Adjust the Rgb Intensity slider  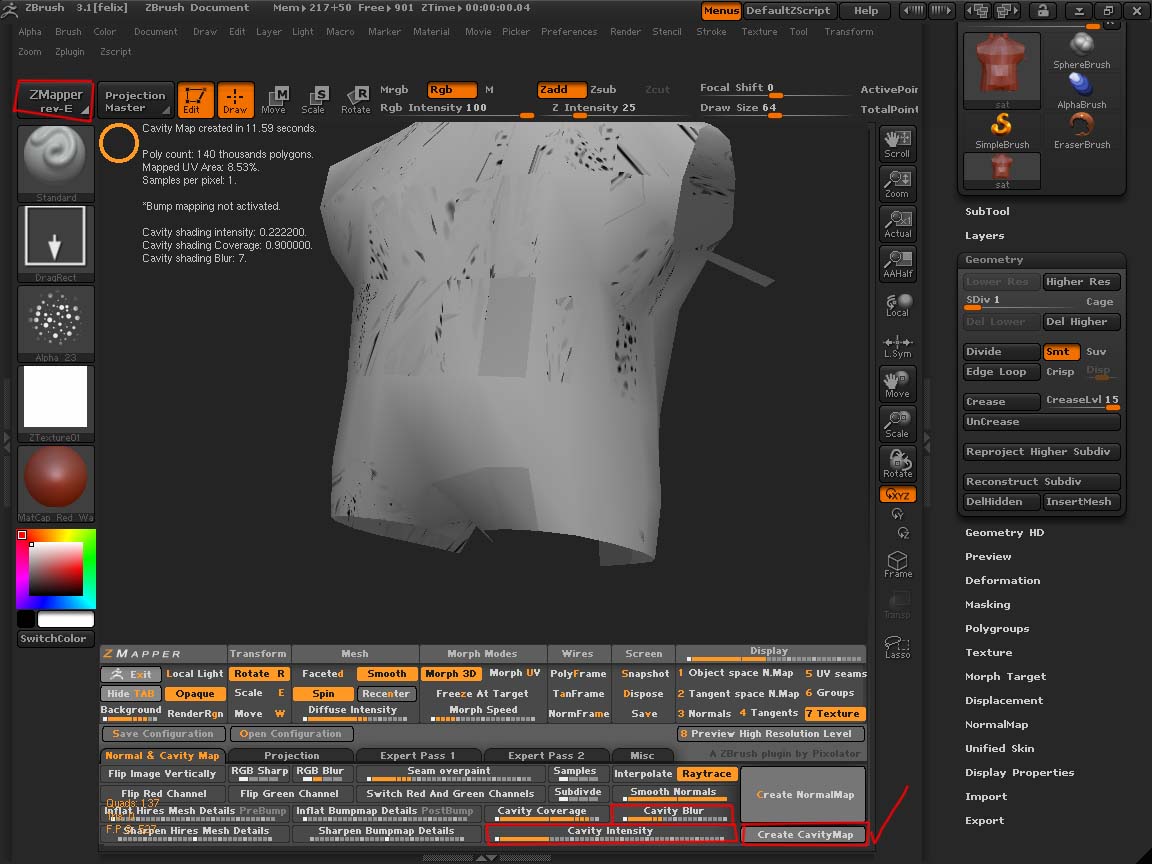[456, 109]
